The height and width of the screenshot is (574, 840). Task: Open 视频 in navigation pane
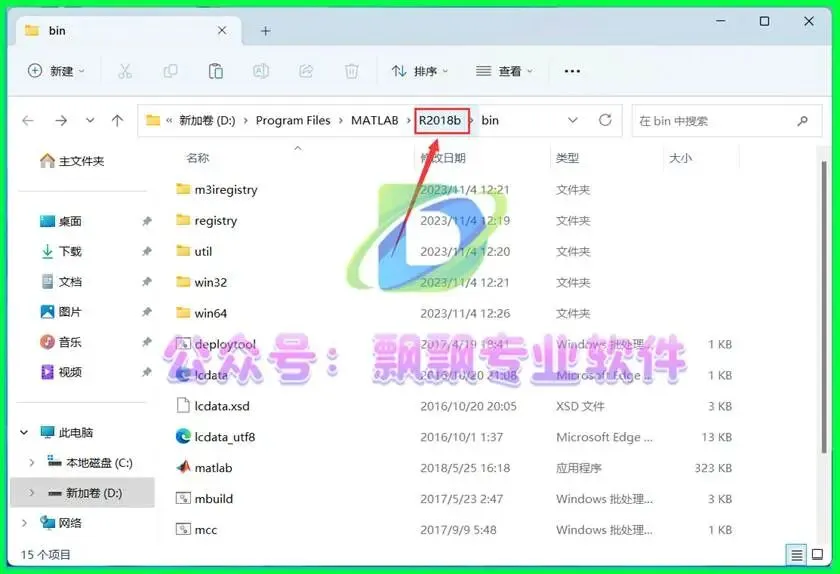coord(61,371)
